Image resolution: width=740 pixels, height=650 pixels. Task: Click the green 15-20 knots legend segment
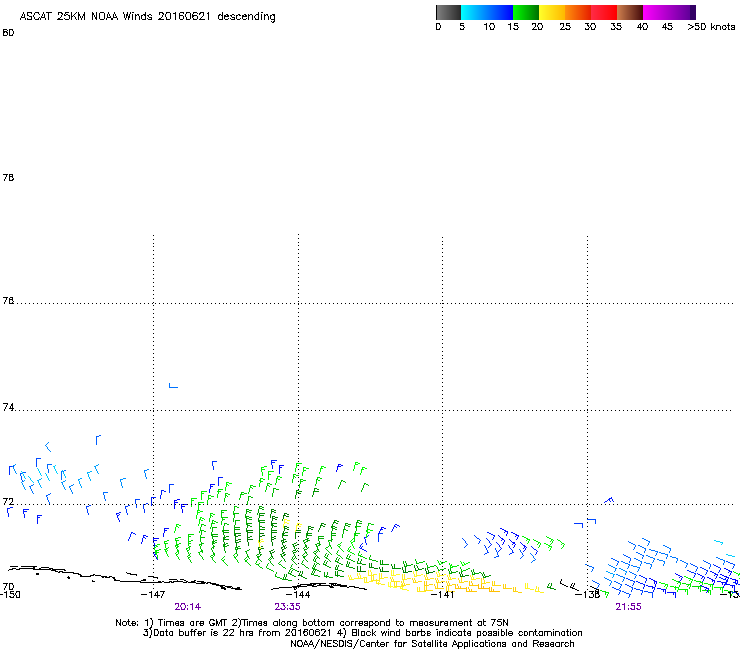[526, 12]
